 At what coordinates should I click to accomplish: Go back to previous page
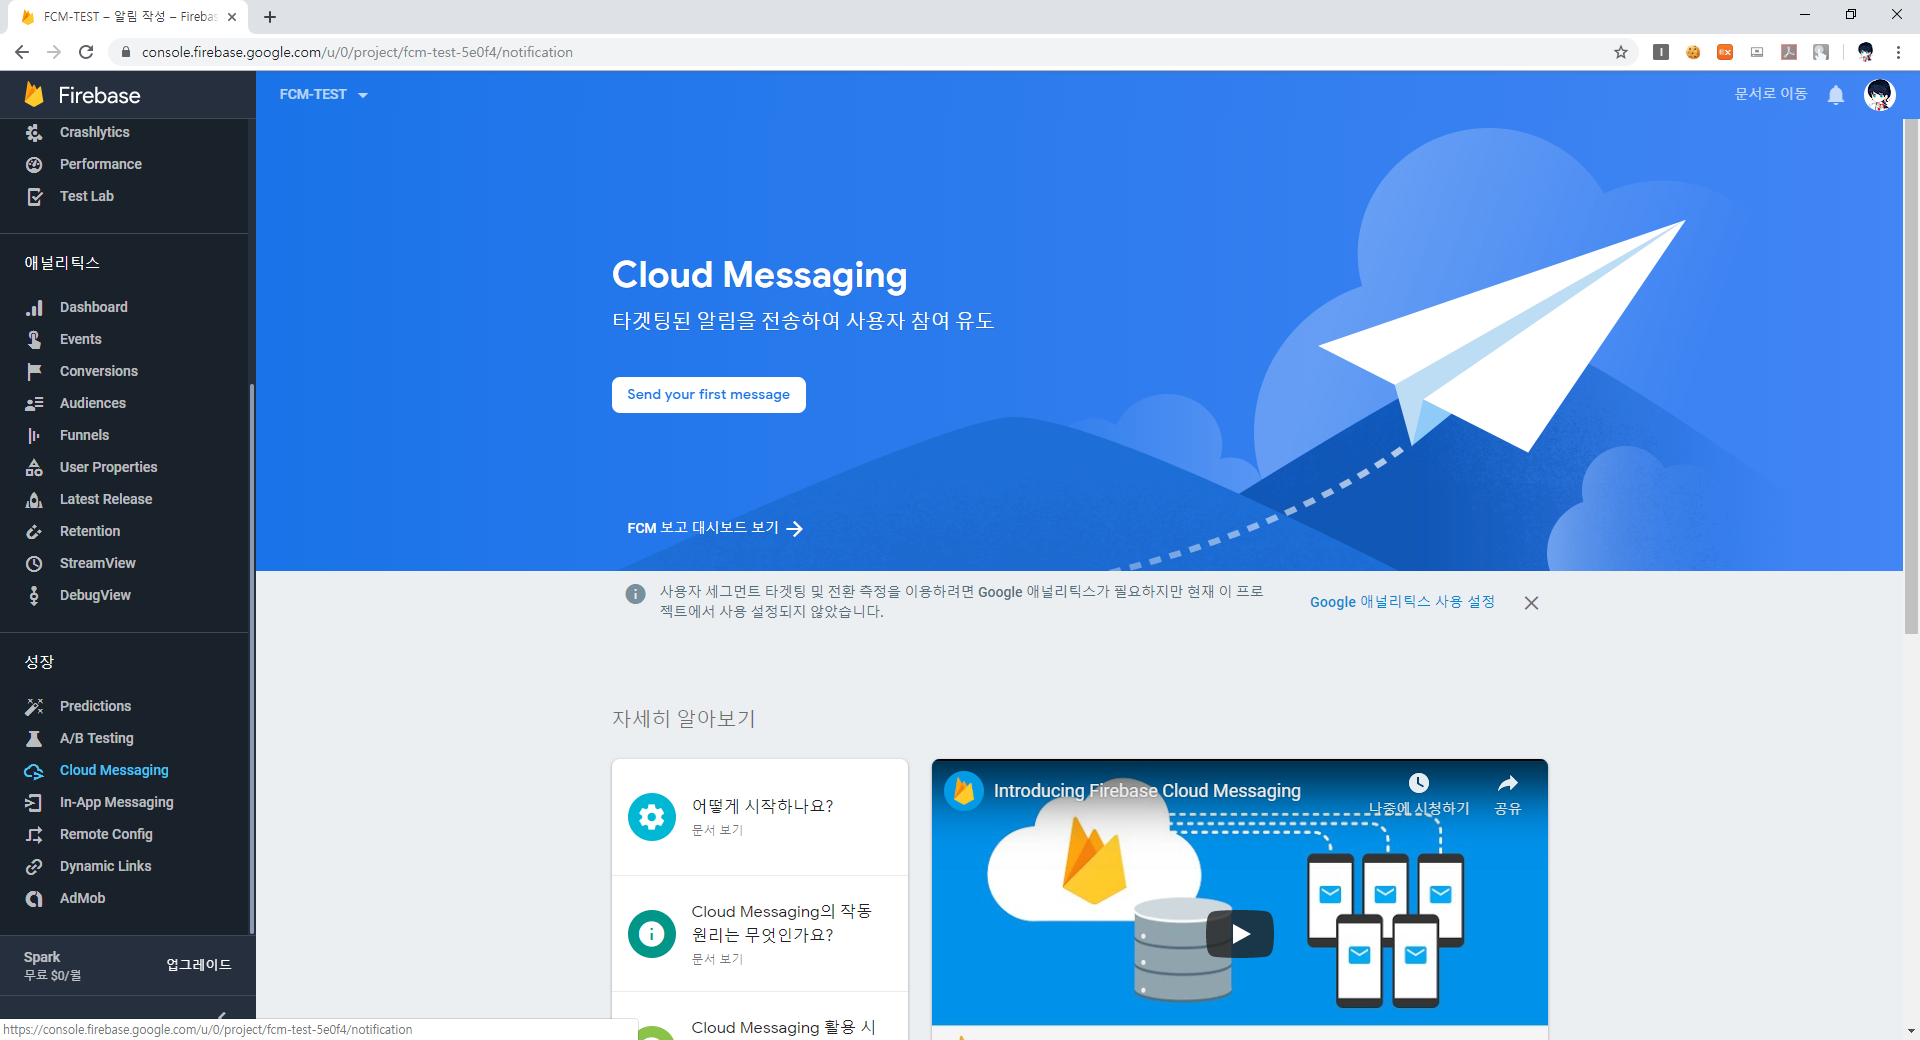click(x=22, y=52)
